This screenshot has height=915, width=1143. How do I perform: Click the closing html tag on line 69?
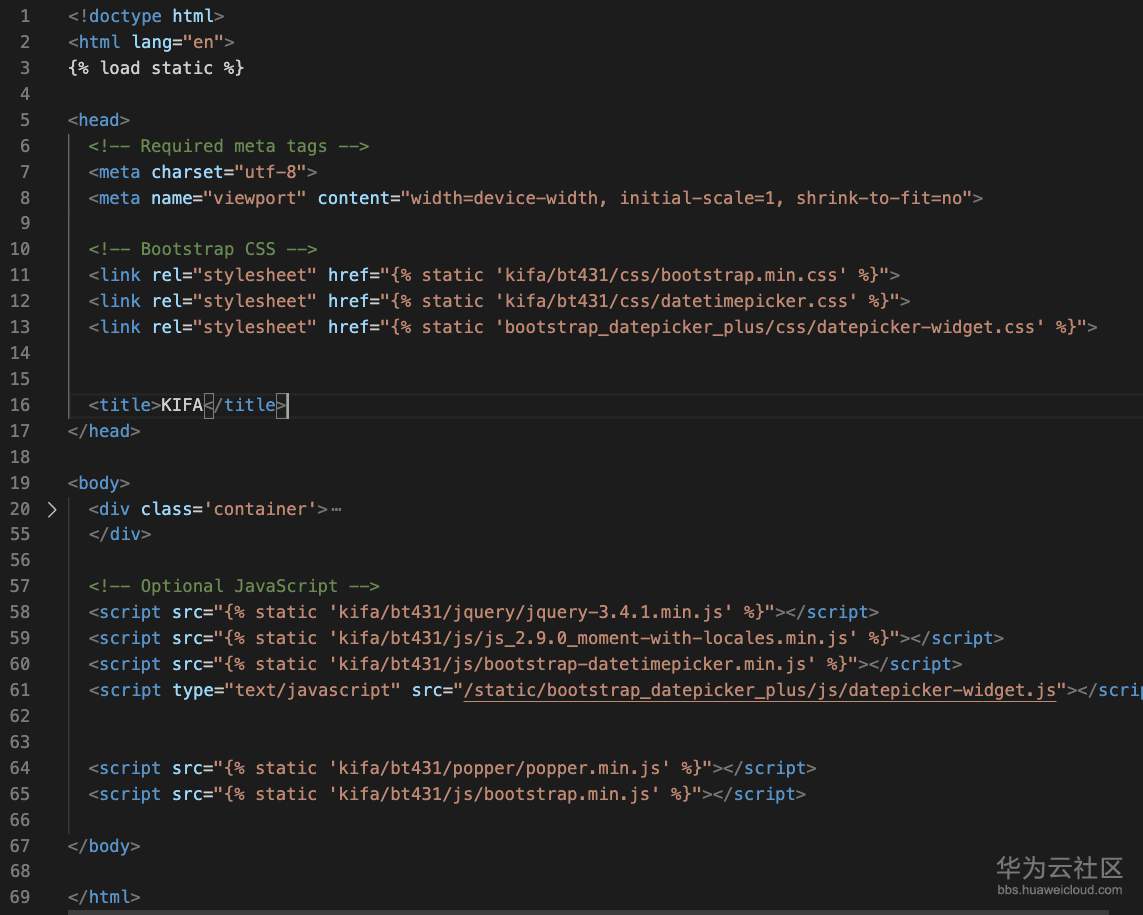(x=104, y=898)
